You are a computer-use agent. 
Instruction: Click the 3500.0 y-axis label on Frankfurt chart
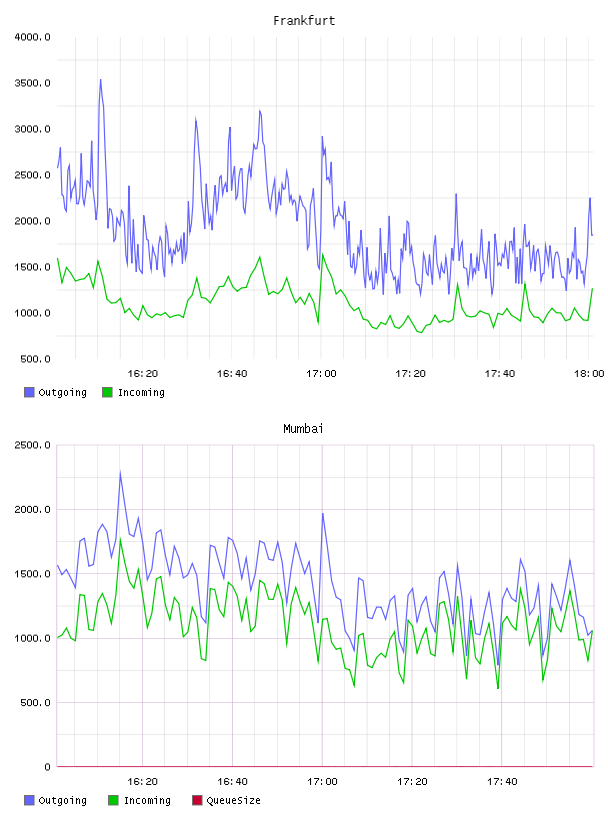click(32, 83)
